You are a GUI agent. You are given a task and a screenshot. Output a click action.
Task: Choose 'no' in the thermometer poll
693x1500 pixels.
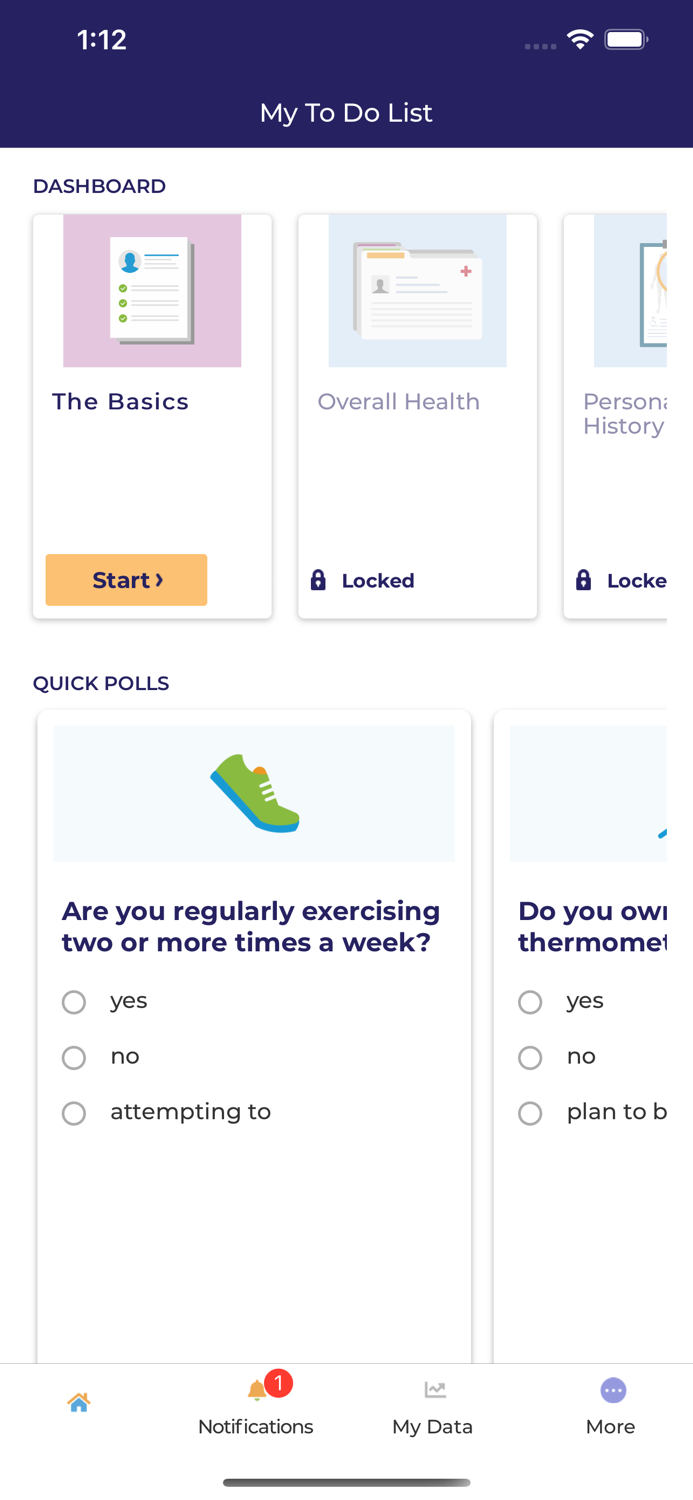point(530,1058)
